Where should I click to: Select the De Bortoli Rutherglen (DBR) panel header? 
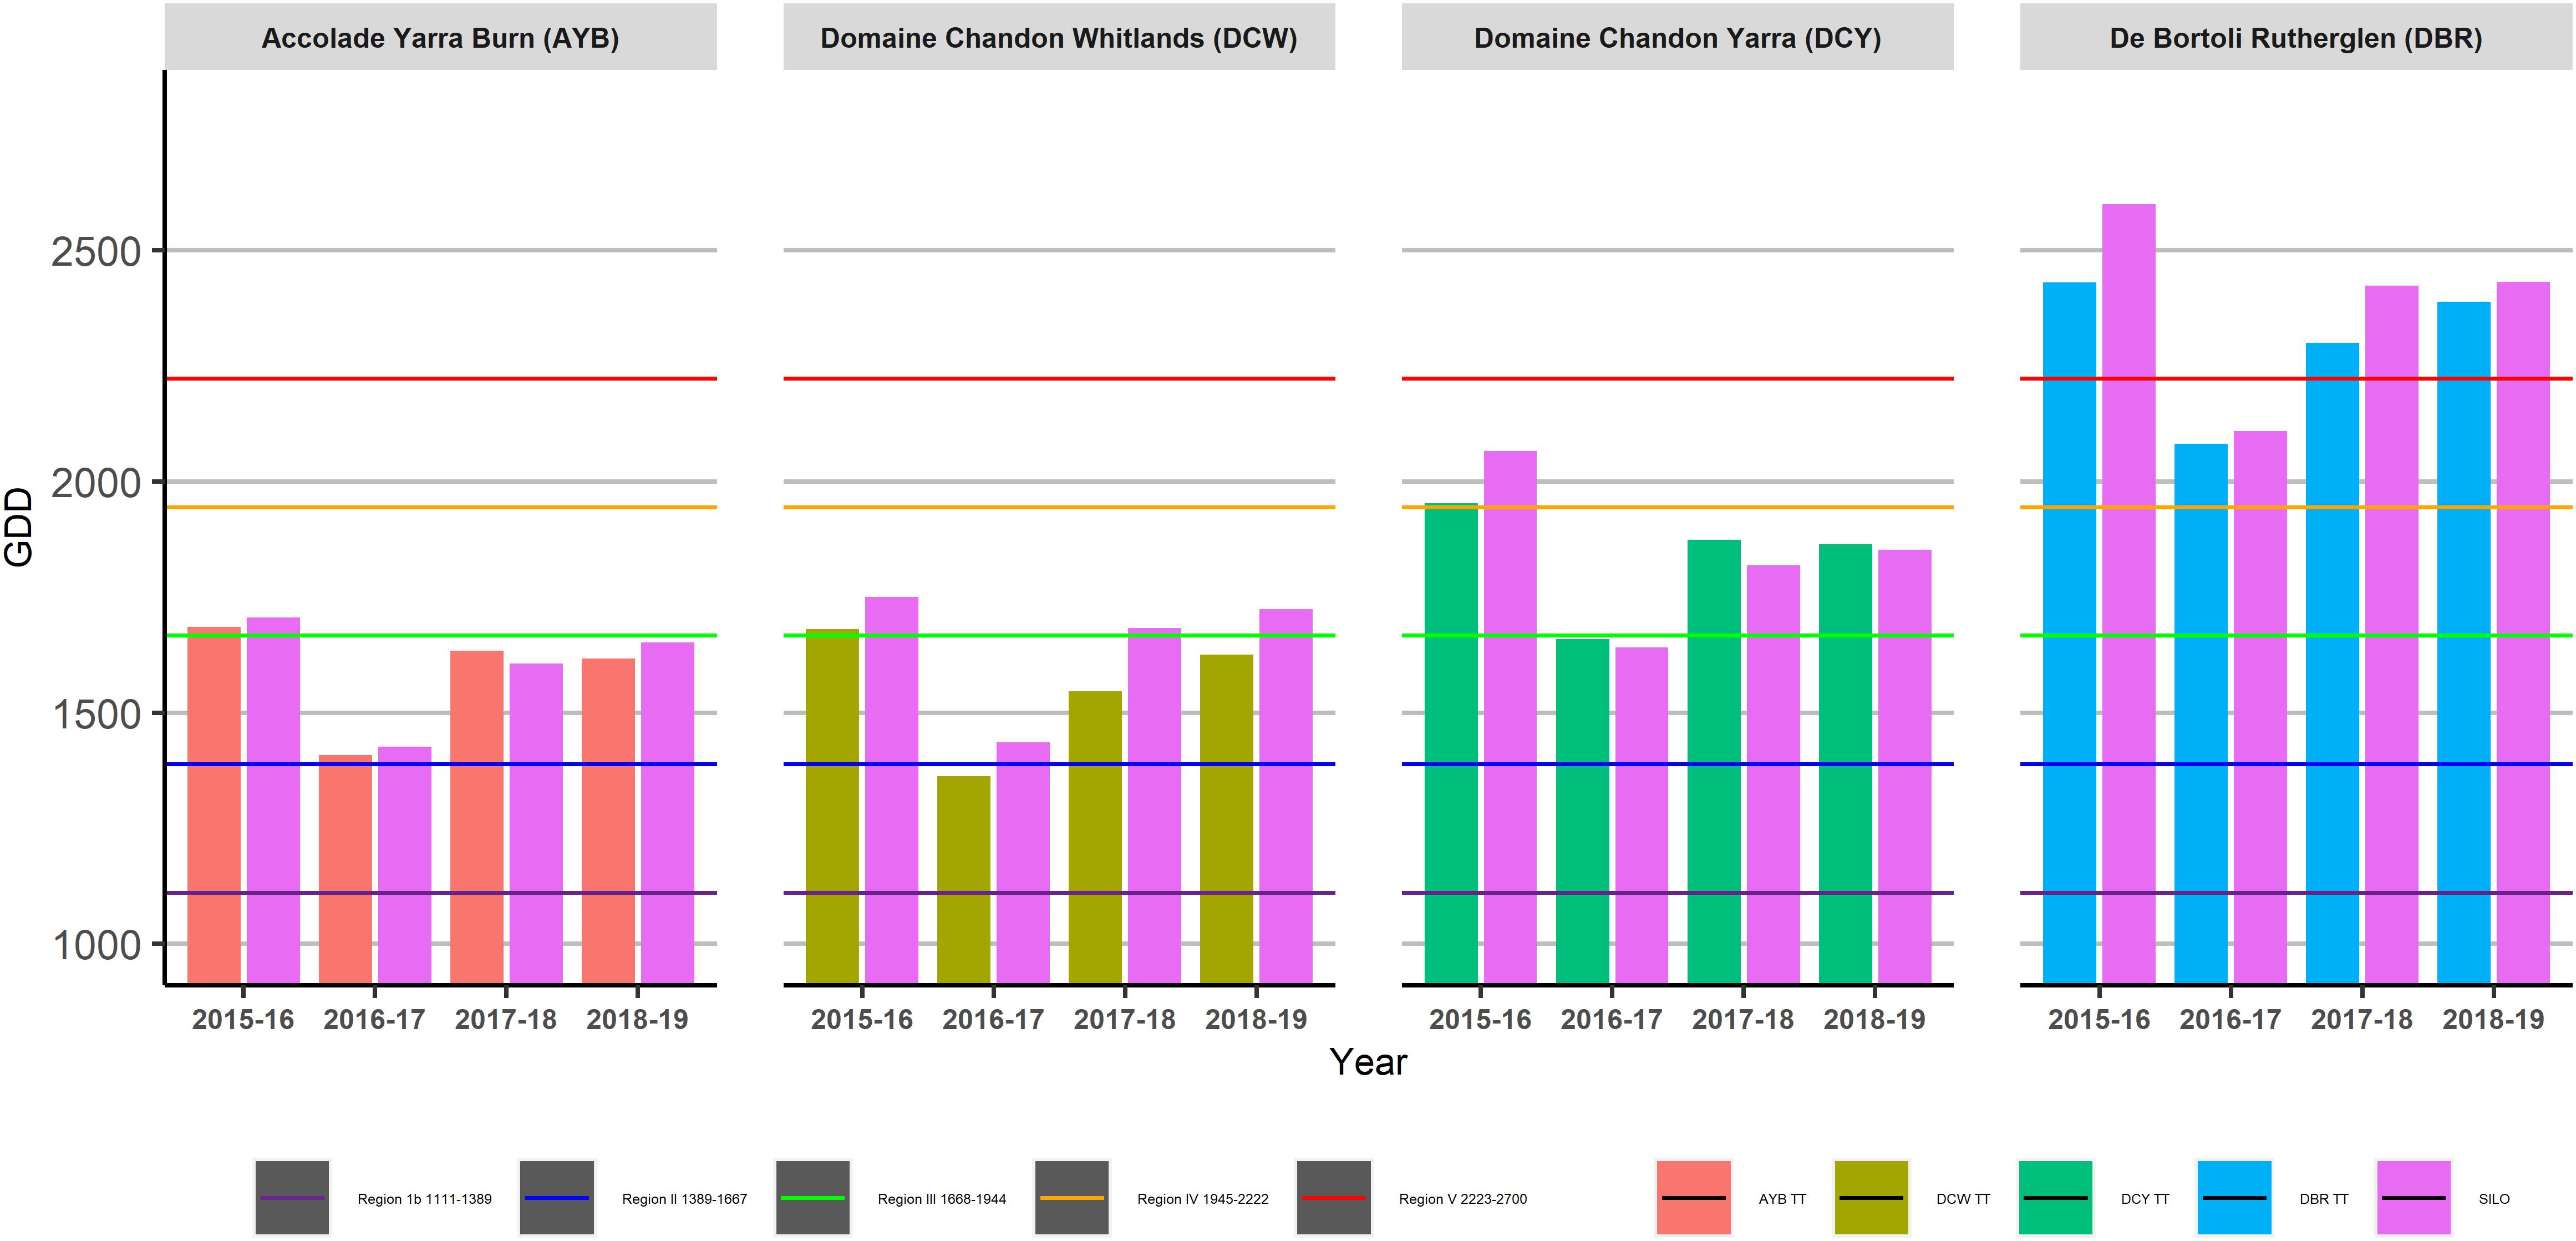click(x=2296, y=37)
